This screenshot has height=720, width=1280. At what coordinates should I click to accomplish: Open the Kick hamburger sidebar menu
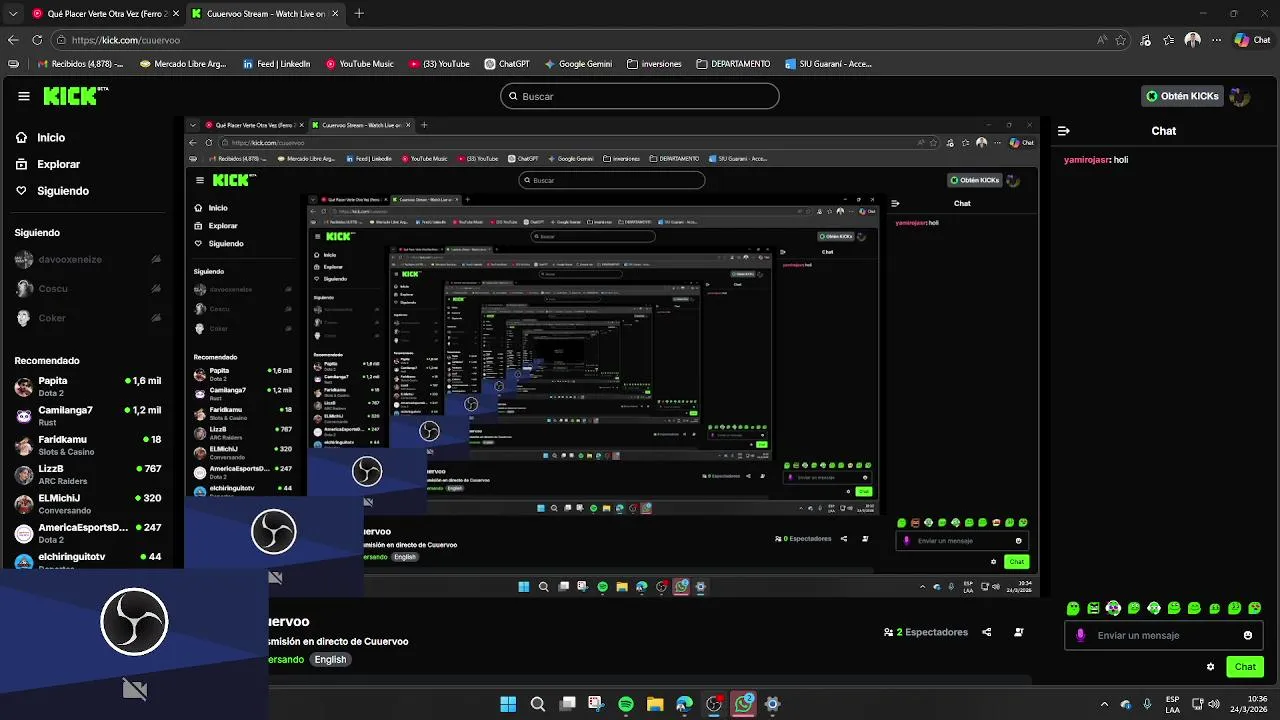coord(24,96)
